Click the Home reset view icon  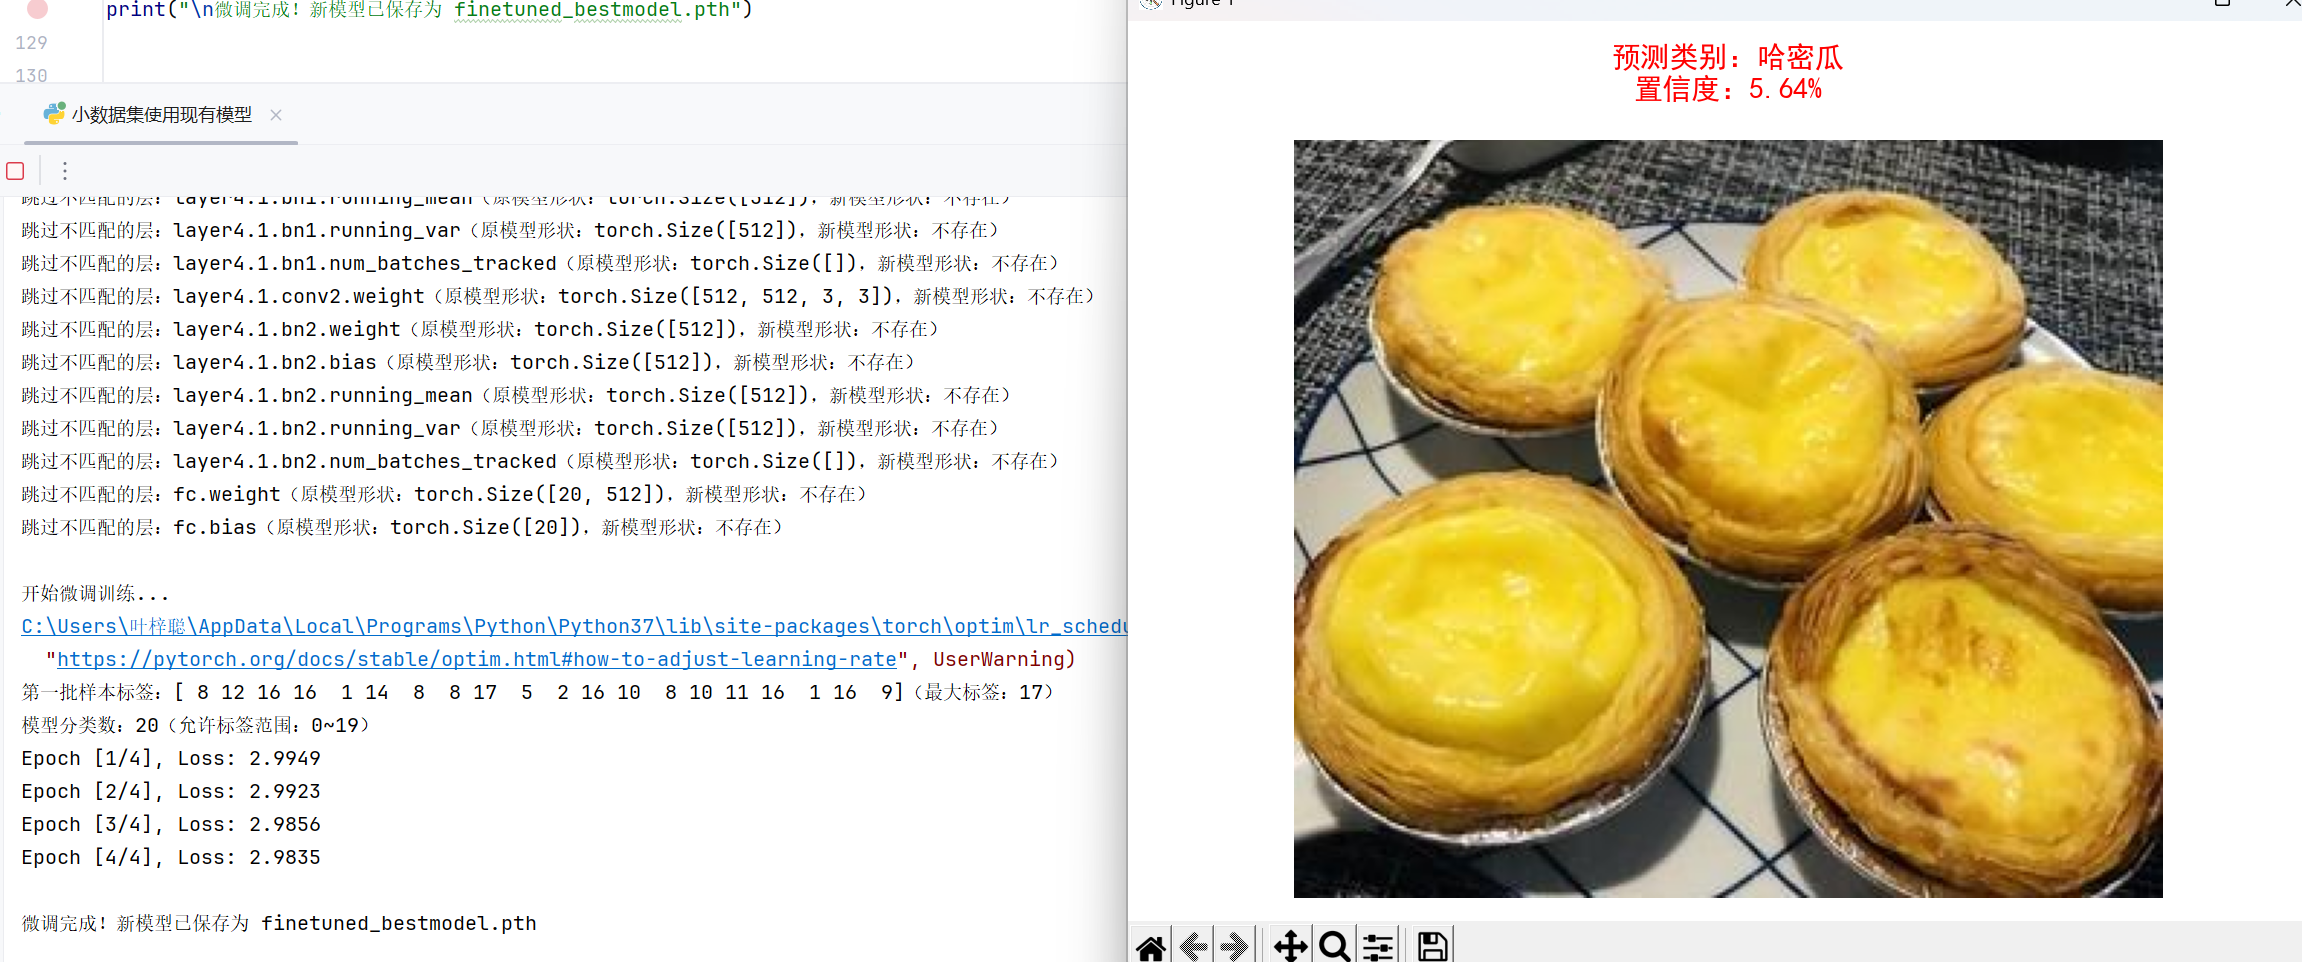(x=1151, y=946)
